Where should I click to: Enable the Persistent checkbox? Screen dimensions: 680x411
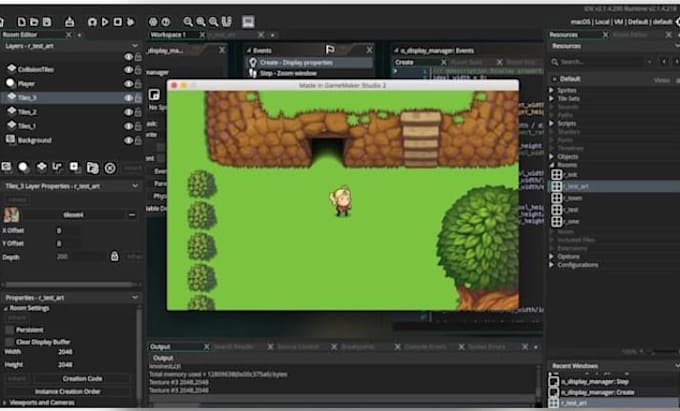(x=10, y=330)
